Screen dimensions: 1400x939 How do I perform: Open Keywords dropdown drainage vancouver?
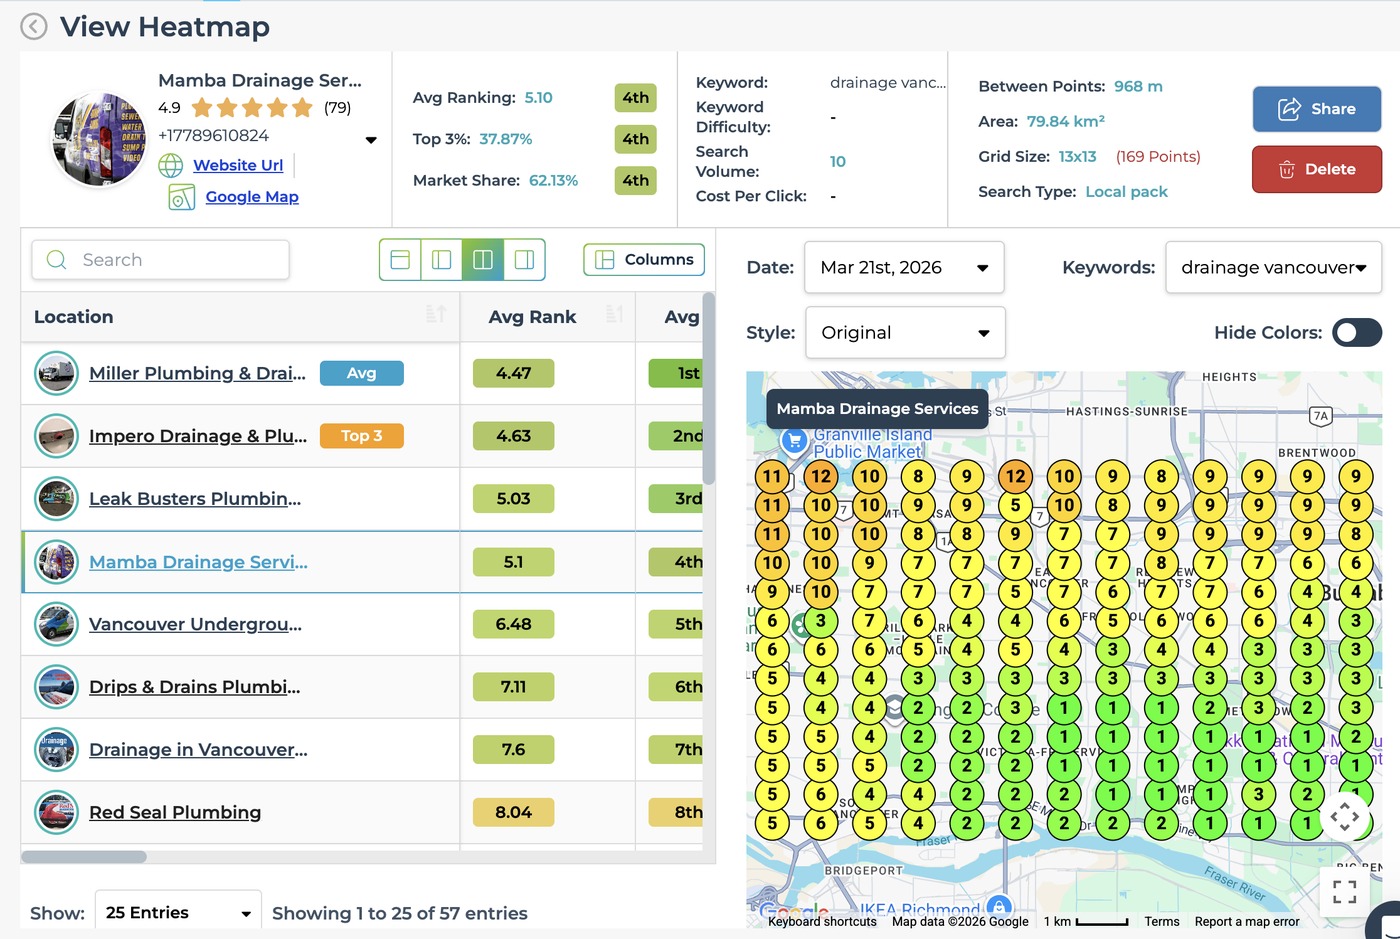[x=1273, y=267]
